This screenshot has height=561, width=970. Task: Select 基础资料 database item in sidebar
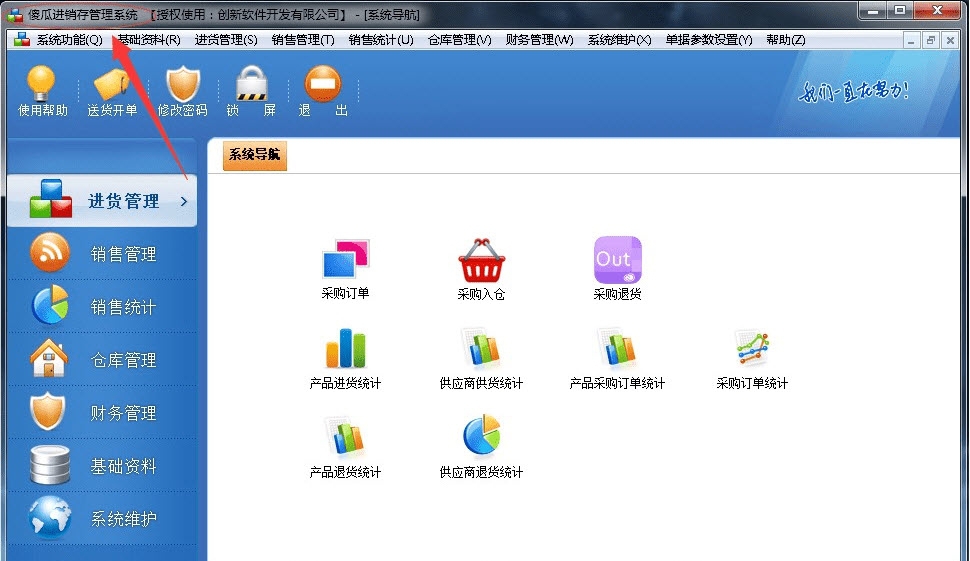[x=102, y=466]
